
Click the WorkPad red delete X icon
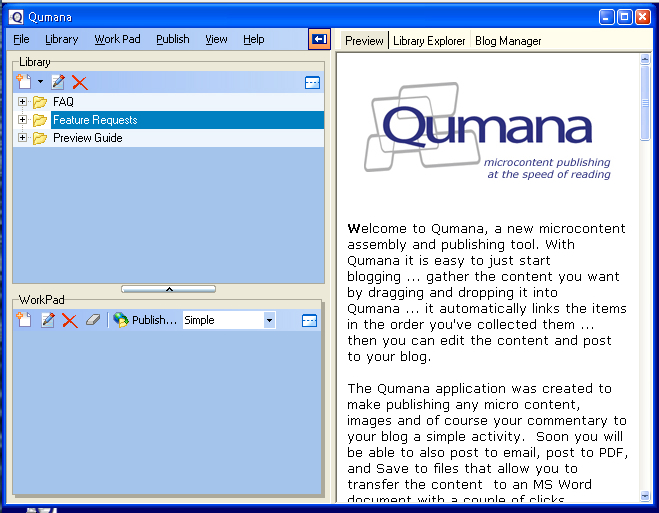coord(70,321)
